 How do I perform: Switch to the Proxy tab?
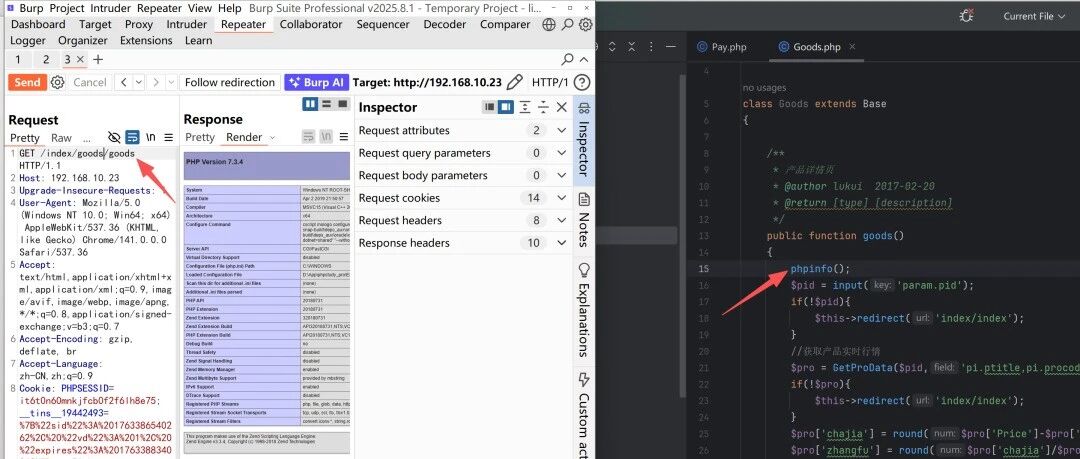click(139, 25)
